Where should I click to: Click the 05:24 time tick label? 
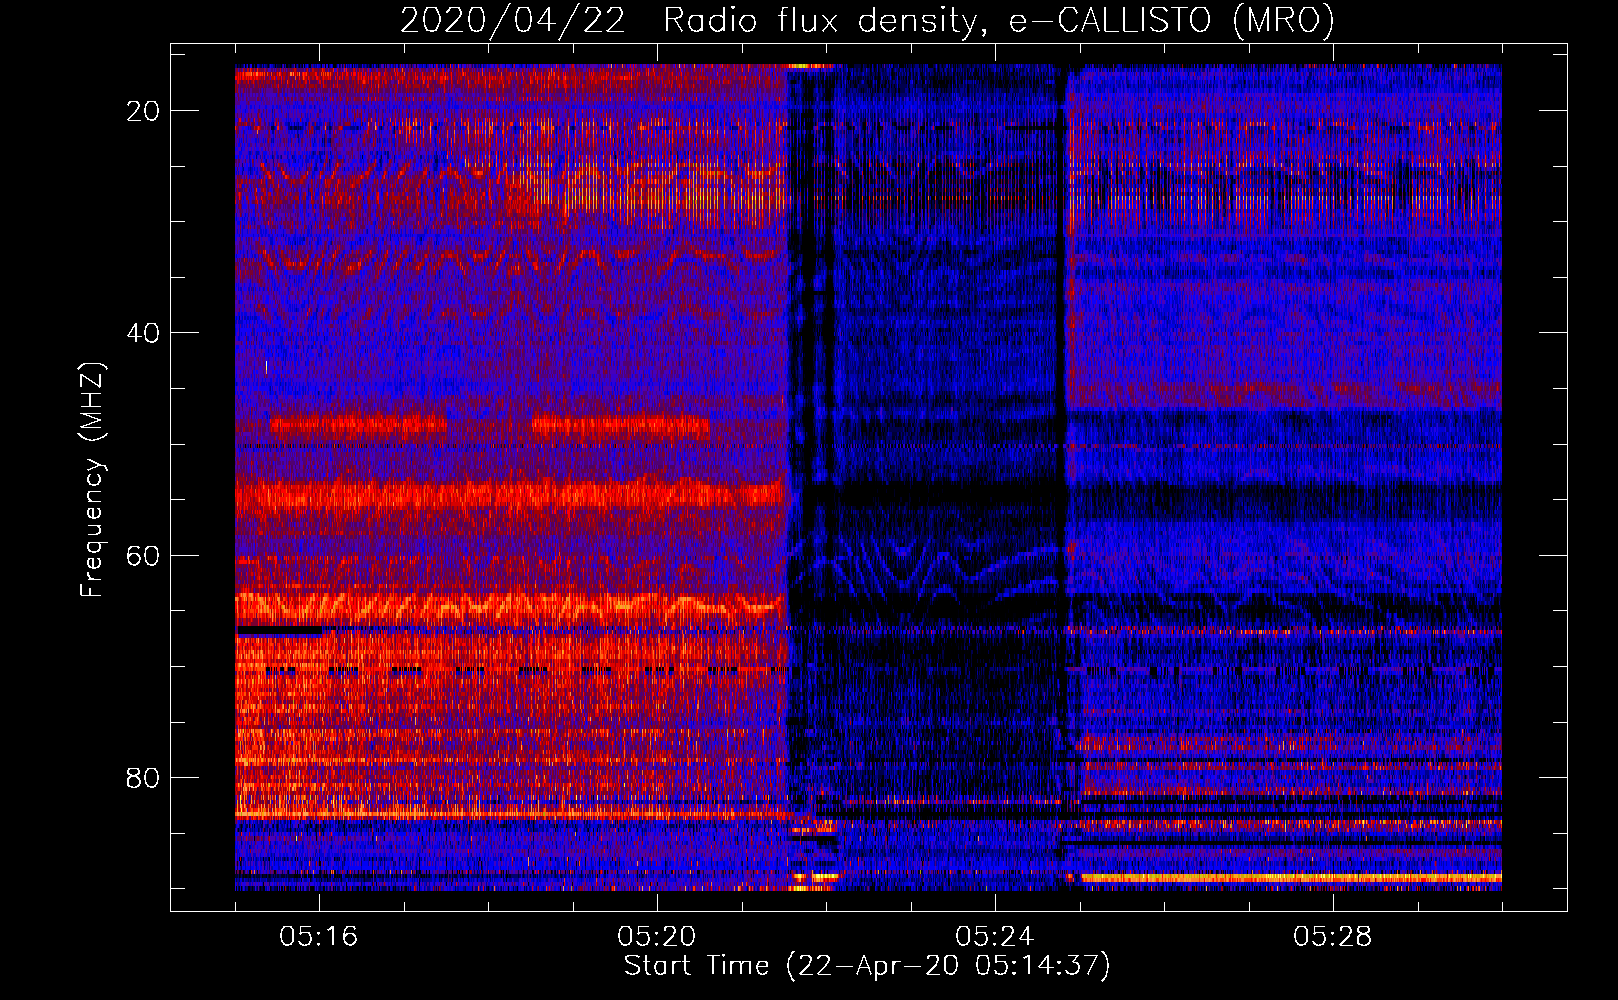tap(995, 936)
